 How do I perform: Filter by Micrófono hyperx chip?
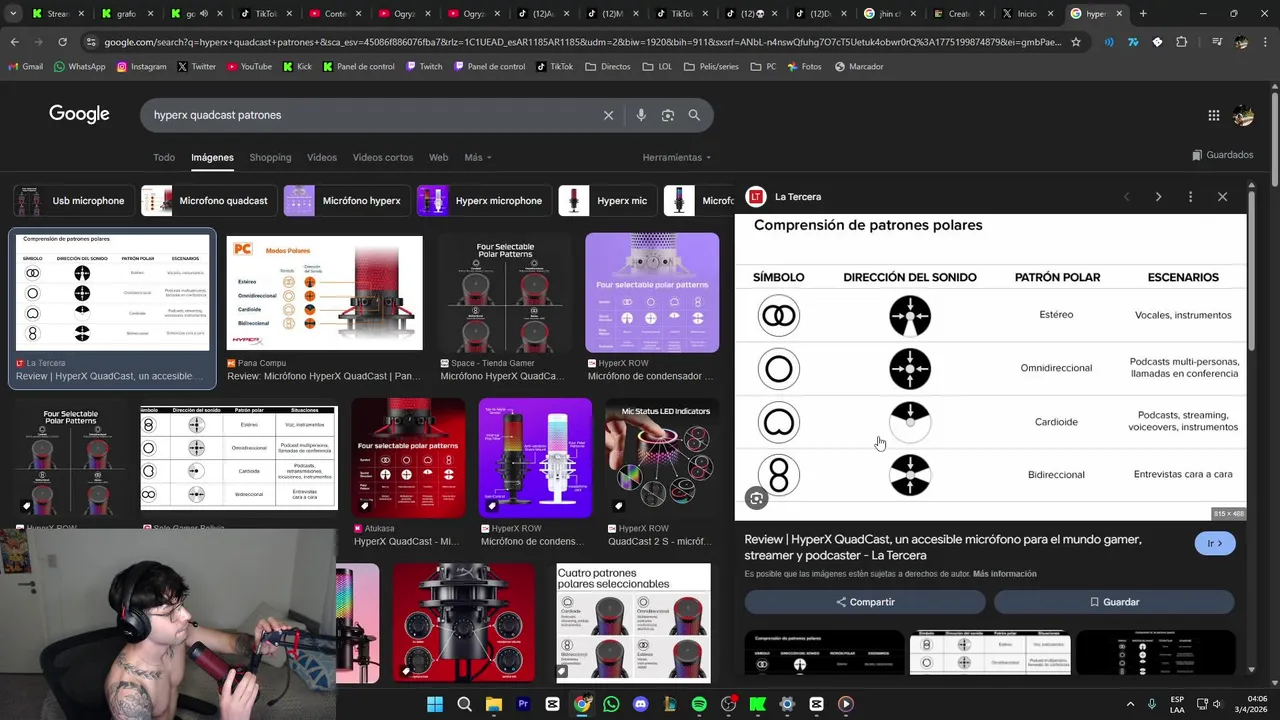tap(346, 201)
